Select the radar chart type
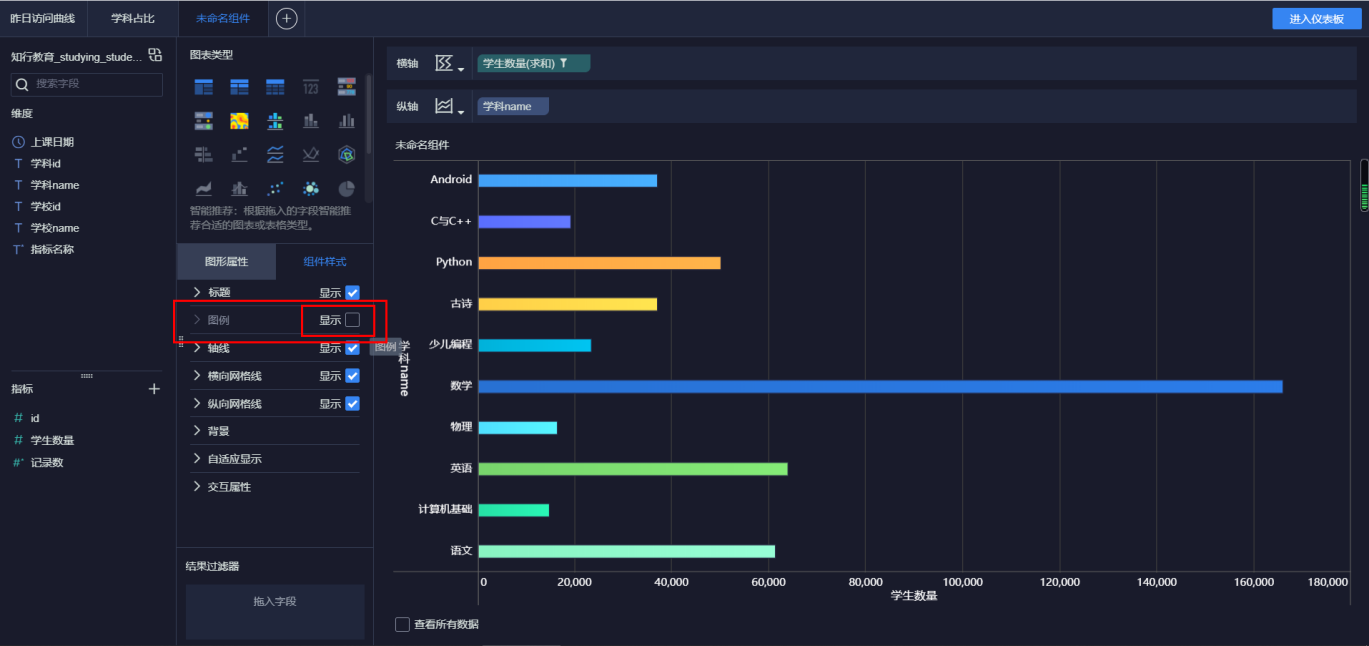This screenshot has width=1369, height=646. point(347,154)
